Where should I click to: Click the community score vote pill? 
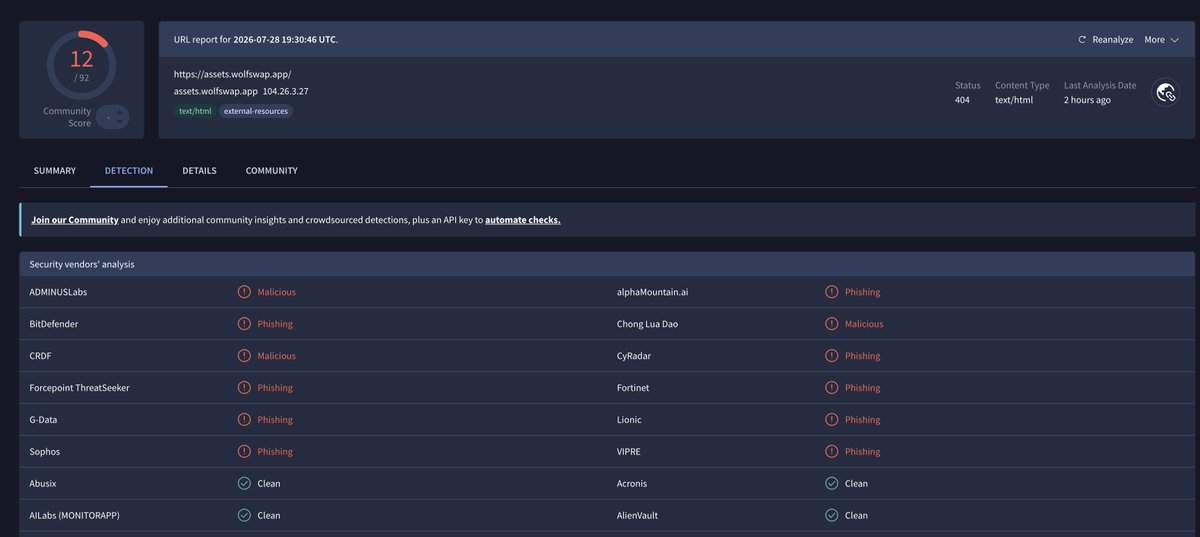coord(113,117)
